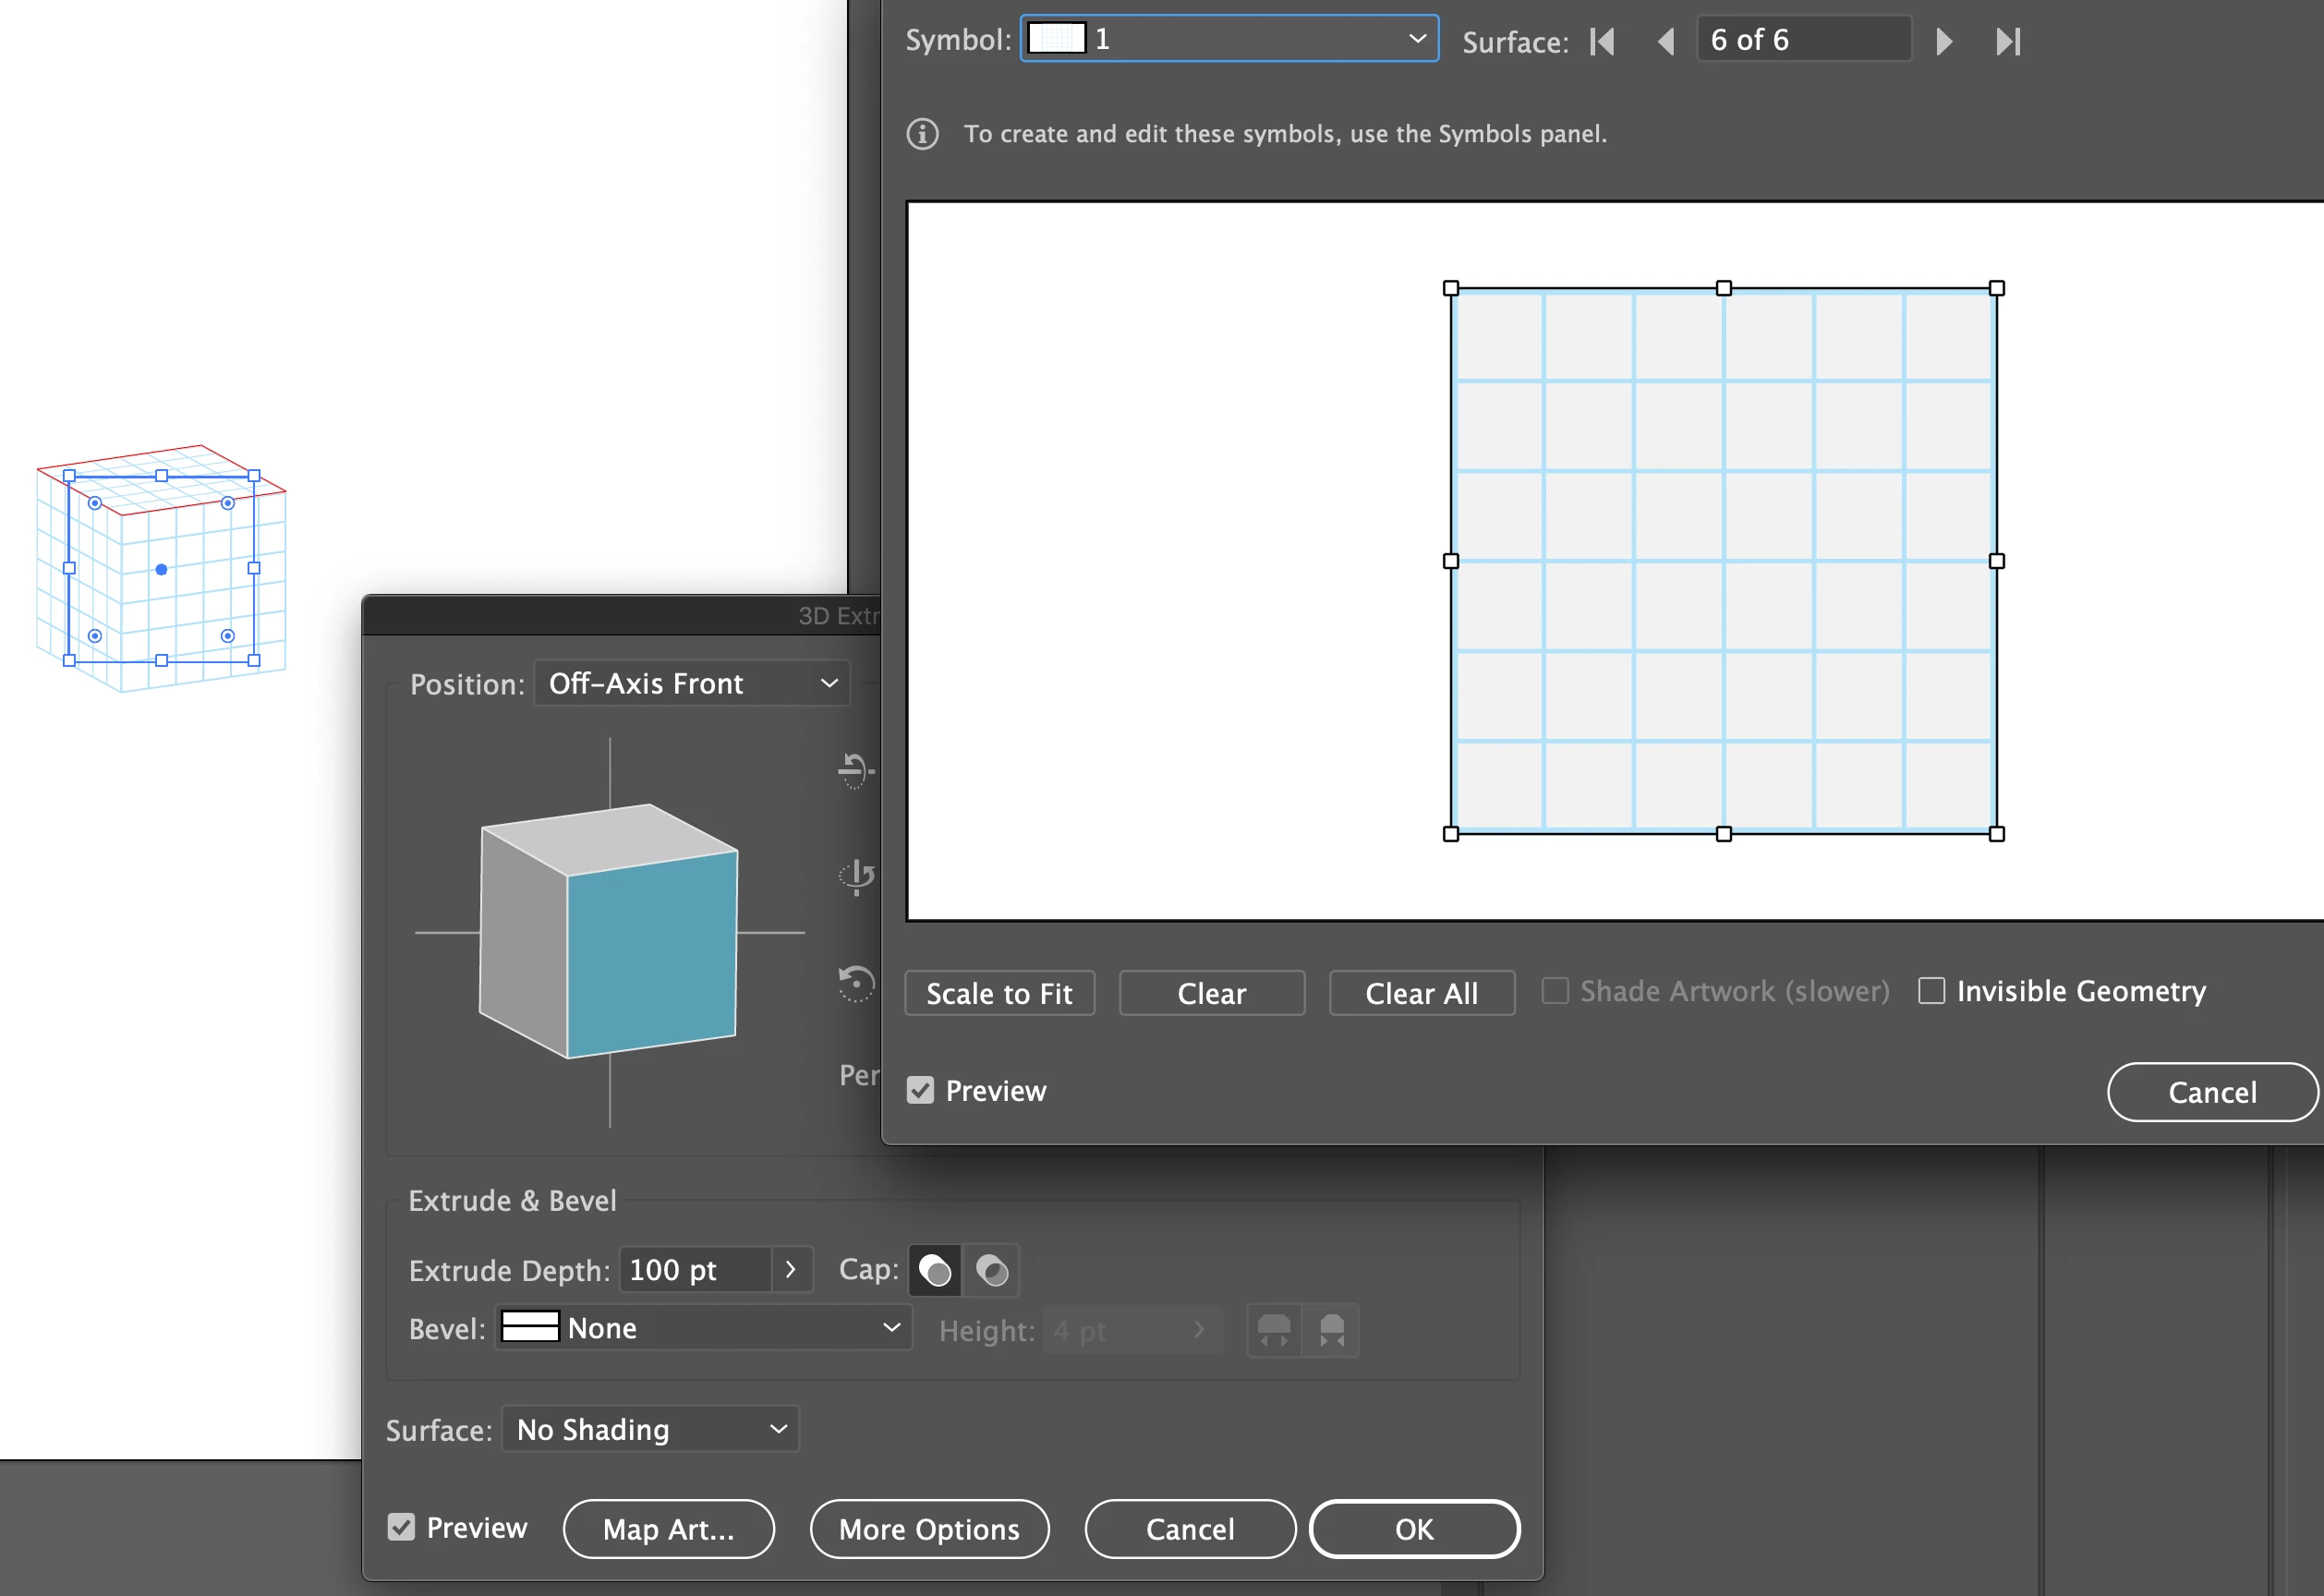Open the Extrude Depth slider arrow
This screenshot has height=1596, width=2324.
791,1270
